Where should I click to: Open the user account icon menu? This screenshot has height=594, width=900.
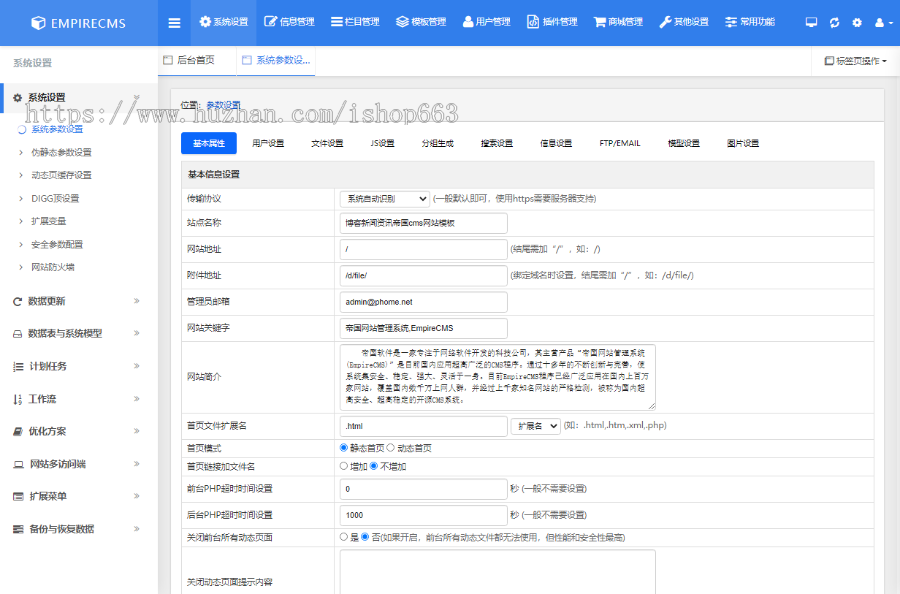pos(882,22)
